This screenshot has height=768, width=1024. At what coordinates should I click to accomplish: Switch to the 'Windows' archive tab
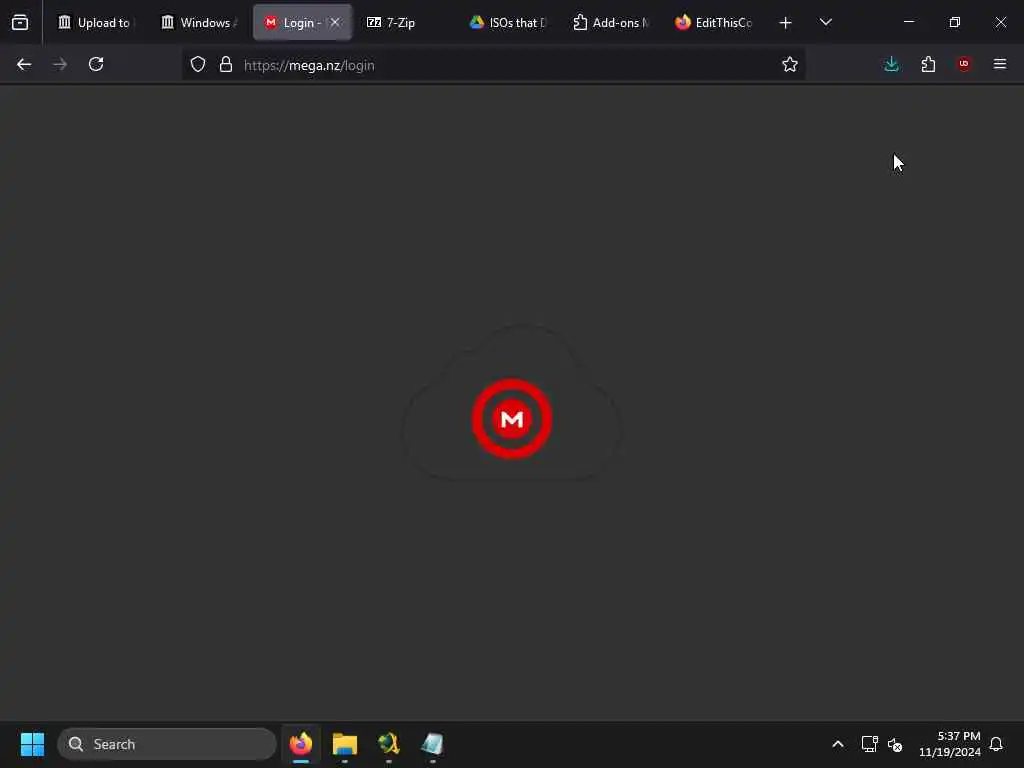pos(199,23)
